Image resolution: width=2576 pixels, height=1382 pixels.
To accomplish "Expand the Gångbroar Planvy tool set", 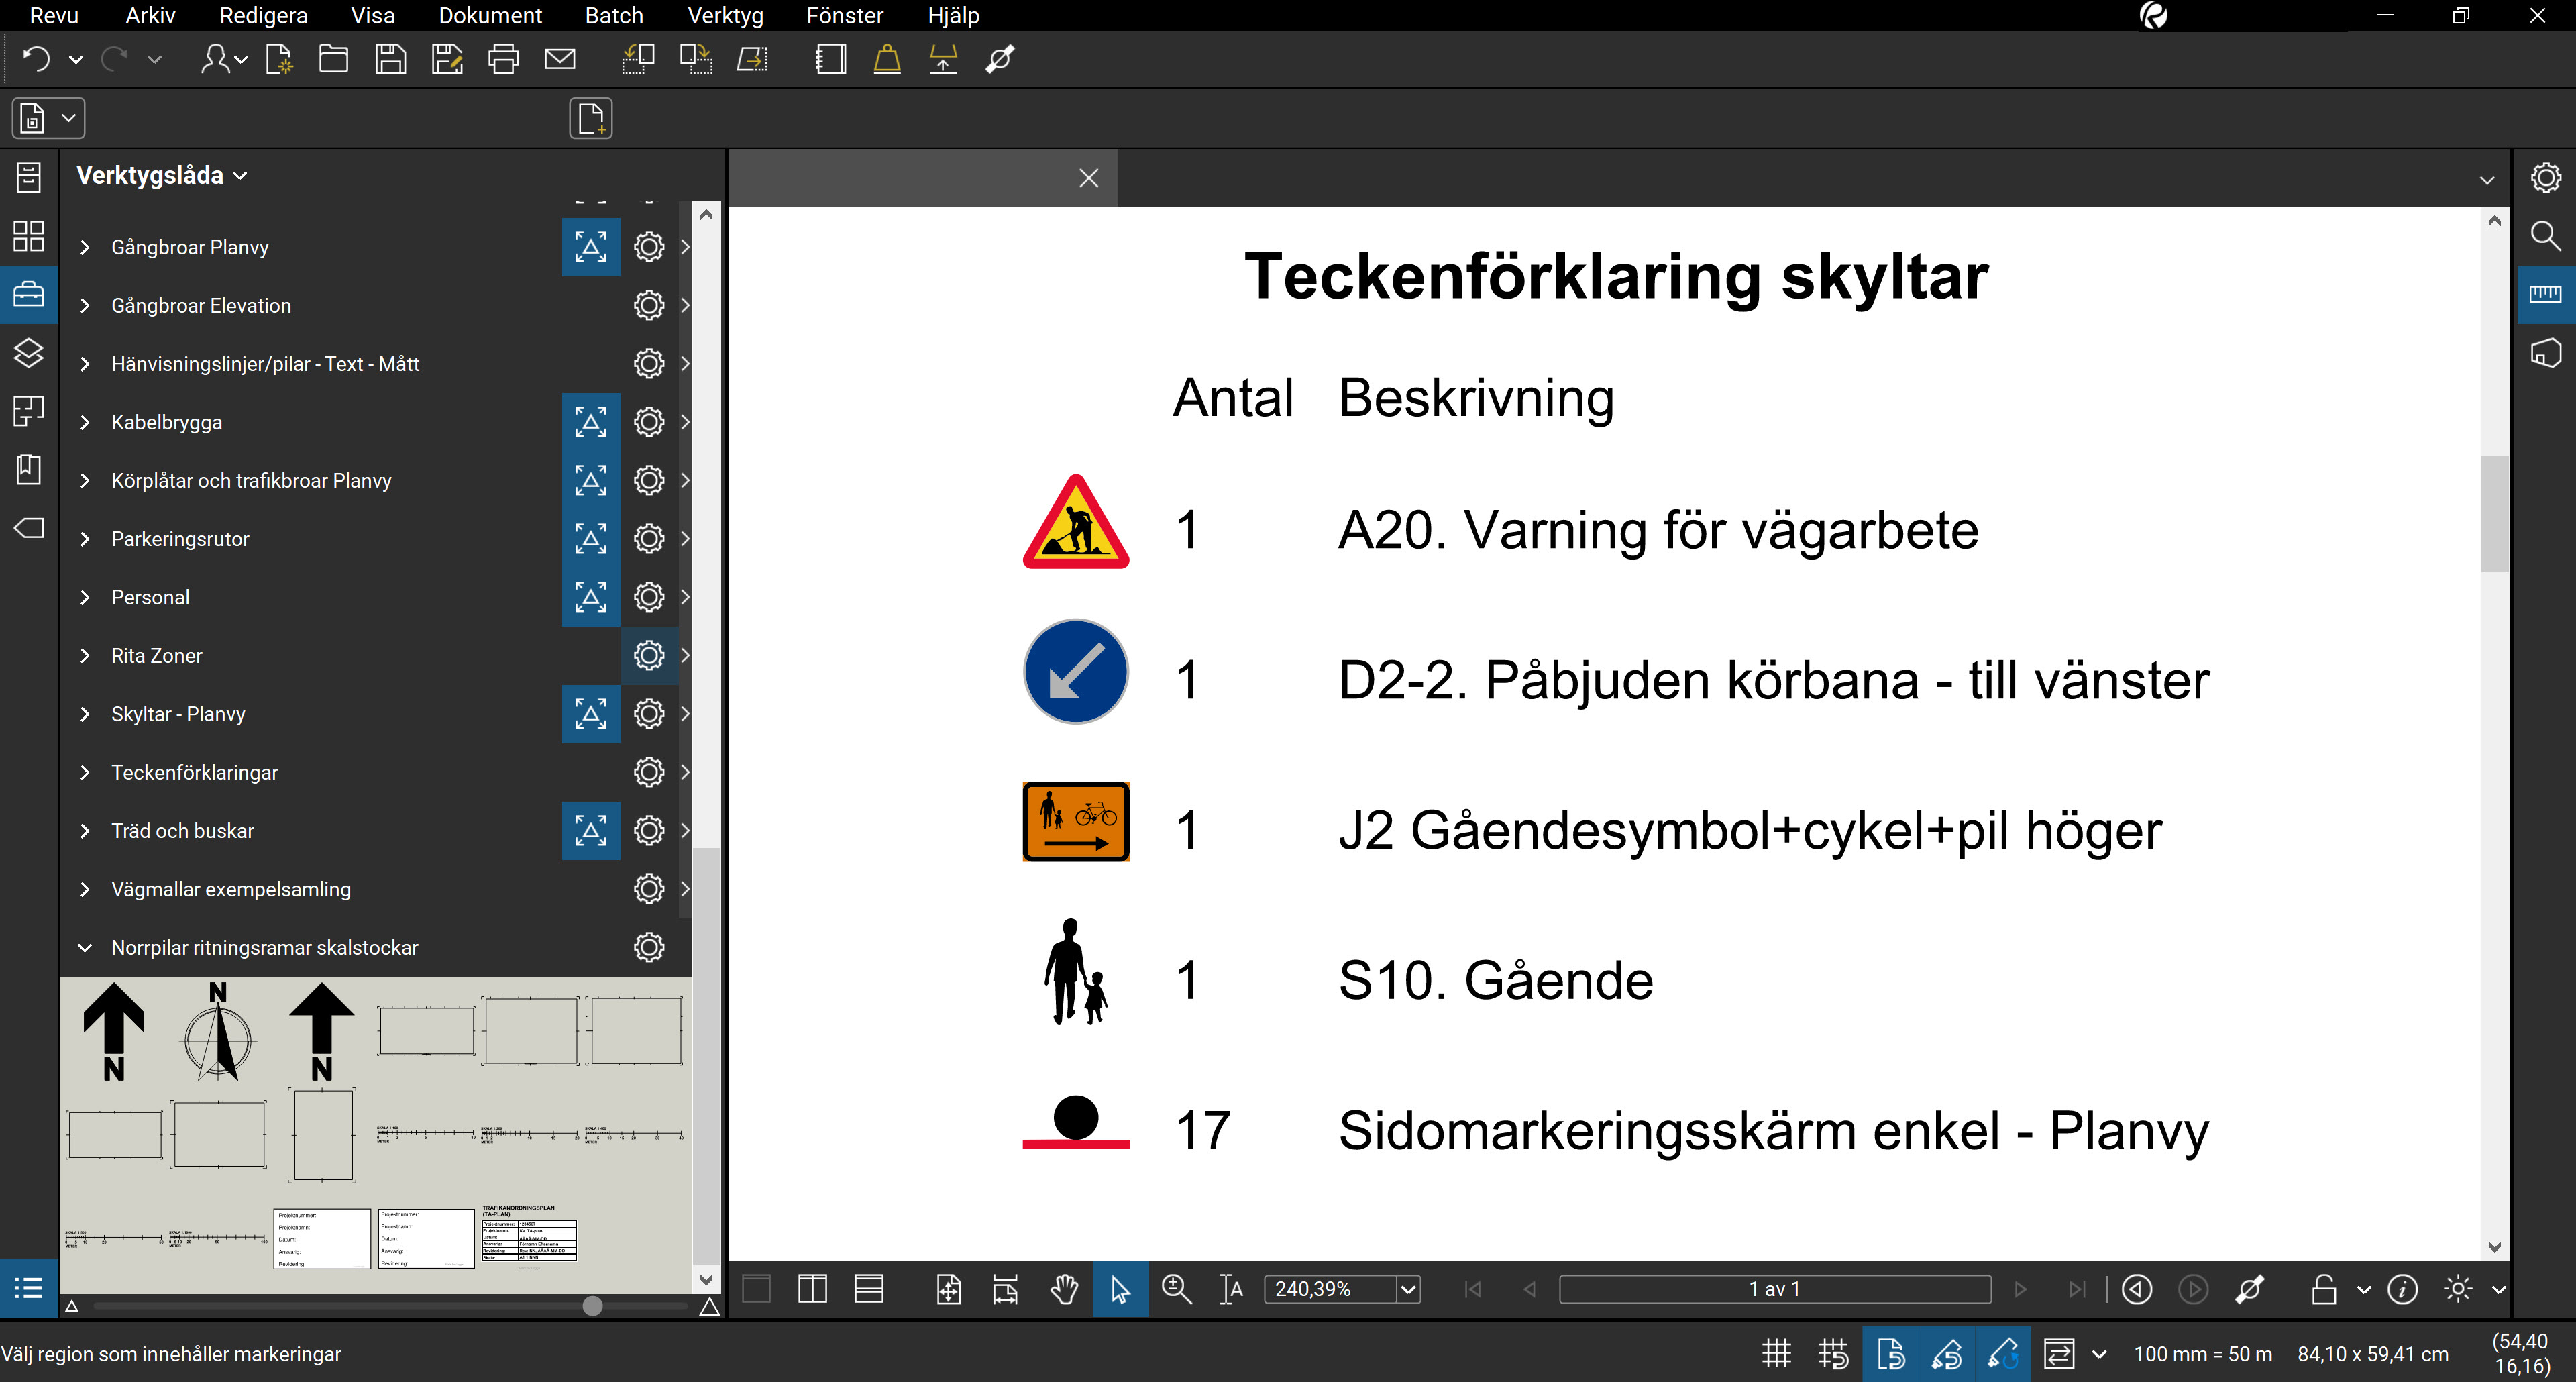I will [x=86, y=246].
